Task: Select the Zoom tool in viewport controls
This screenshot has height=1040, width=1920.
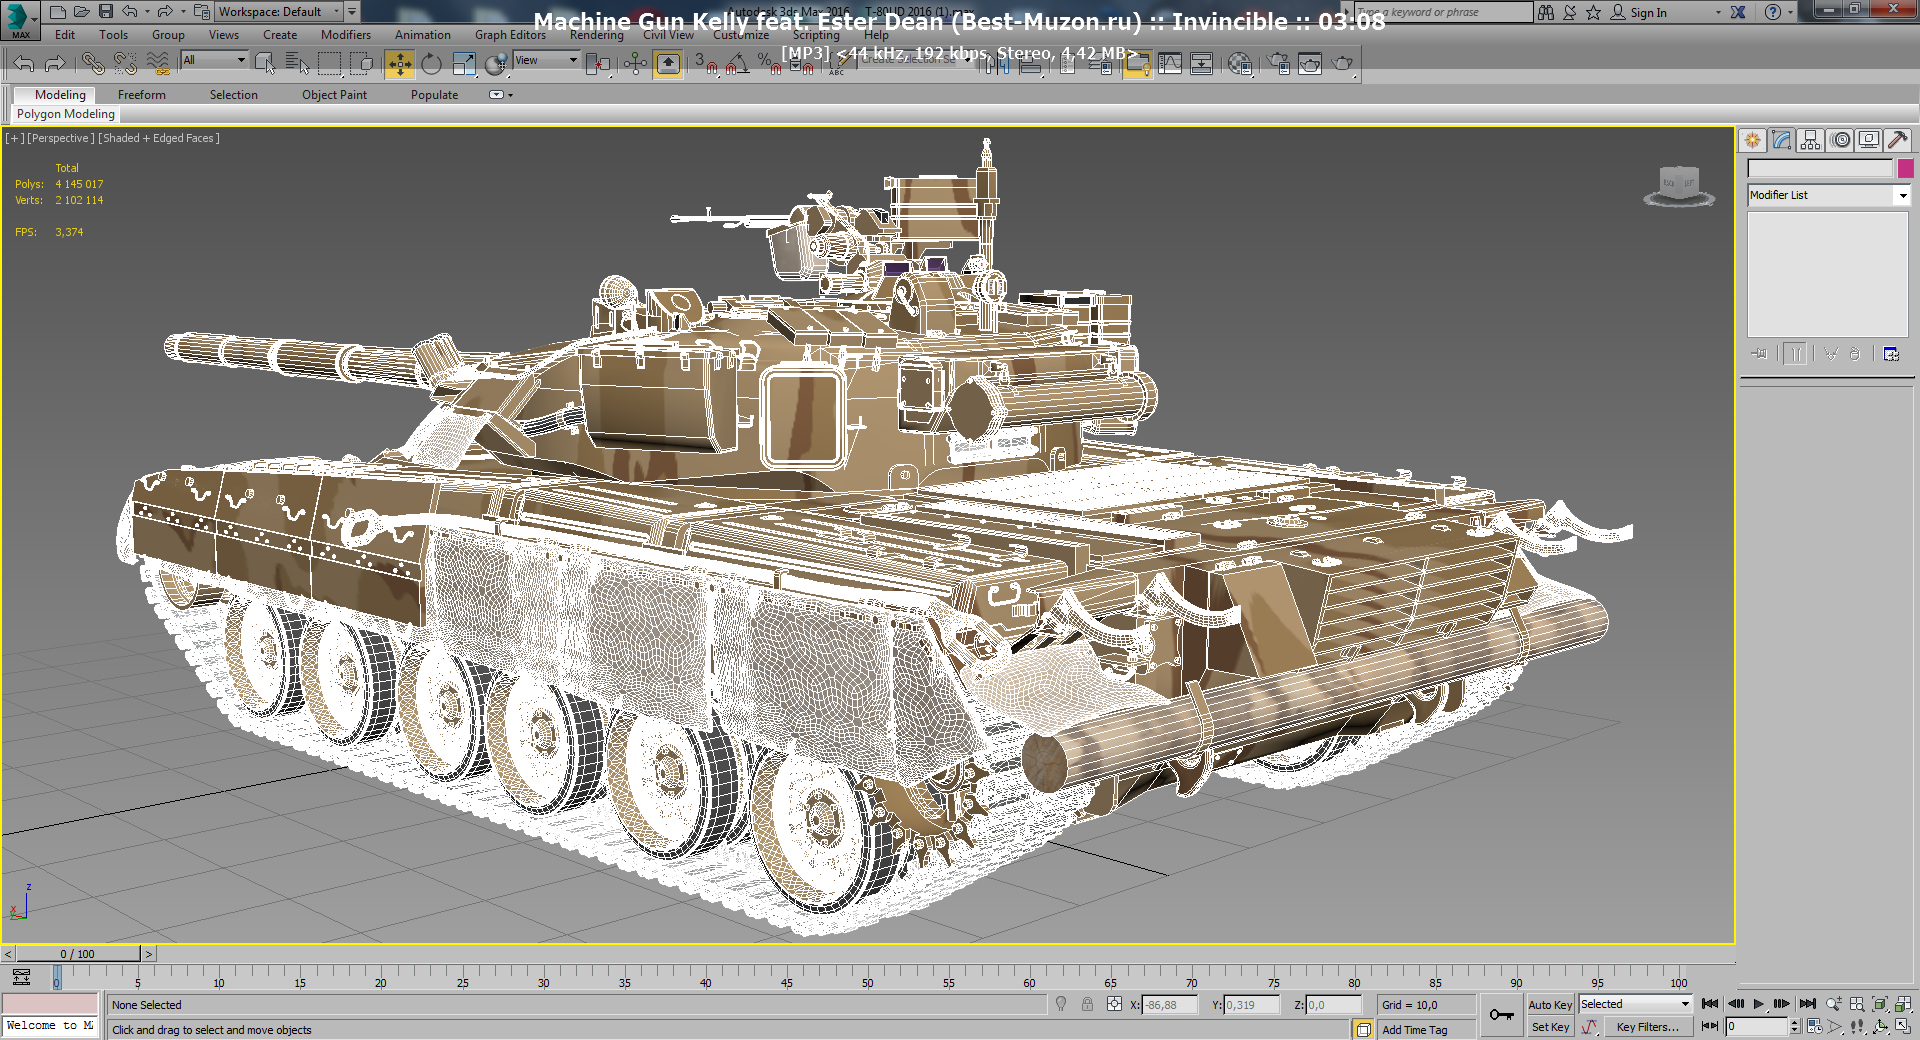Action: pyautogui.click(x=1832, y=1003)
